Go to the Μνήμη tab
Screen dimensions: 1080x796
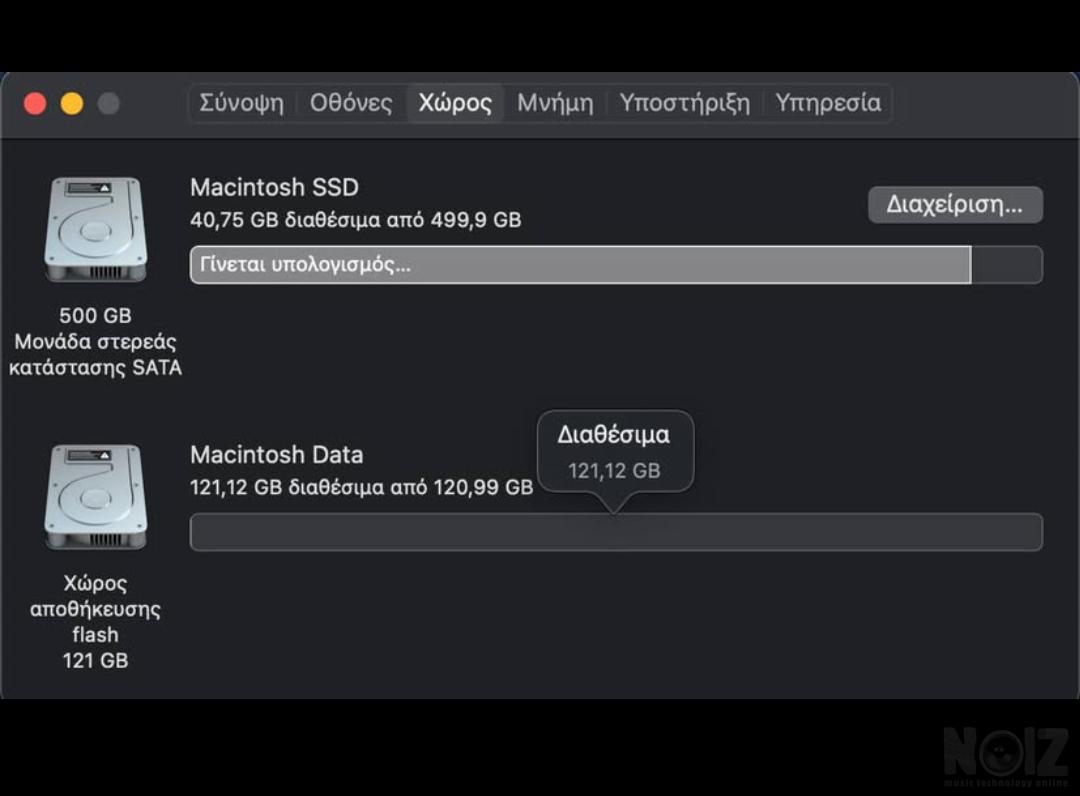click(x=555, y=103)
